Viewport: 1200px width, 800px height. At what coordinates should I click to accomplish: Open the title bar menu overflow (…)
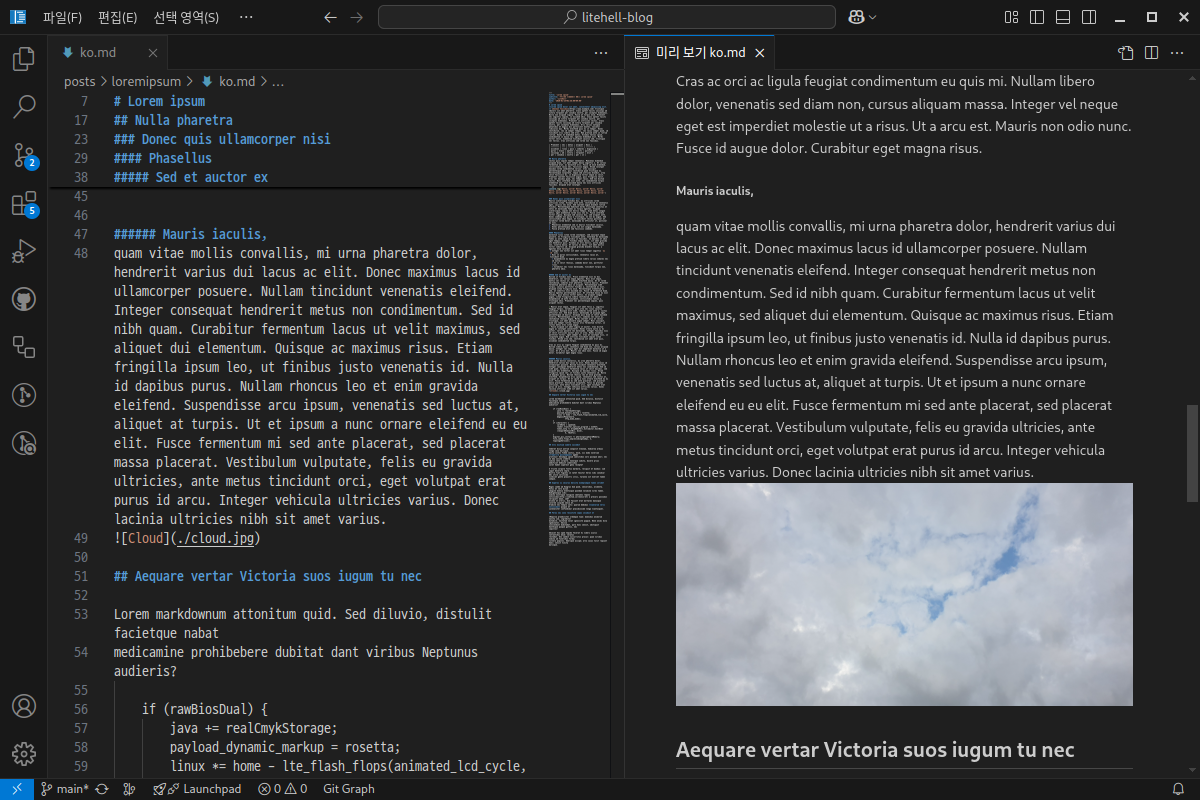coord(246,17)
